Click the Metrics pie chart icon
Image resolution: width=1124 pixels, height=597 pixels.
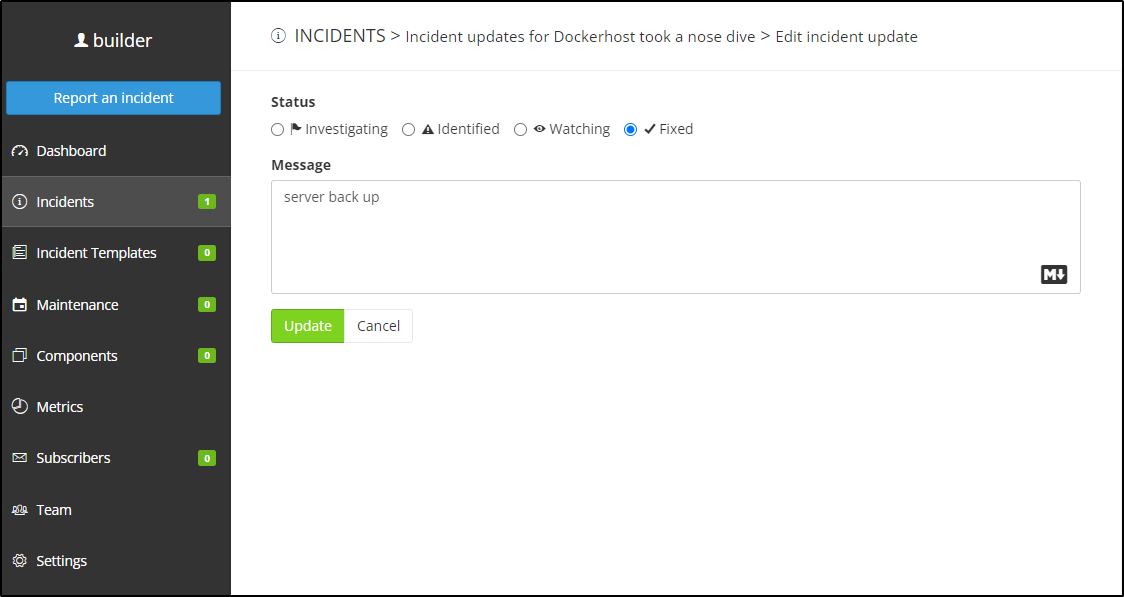20,406
